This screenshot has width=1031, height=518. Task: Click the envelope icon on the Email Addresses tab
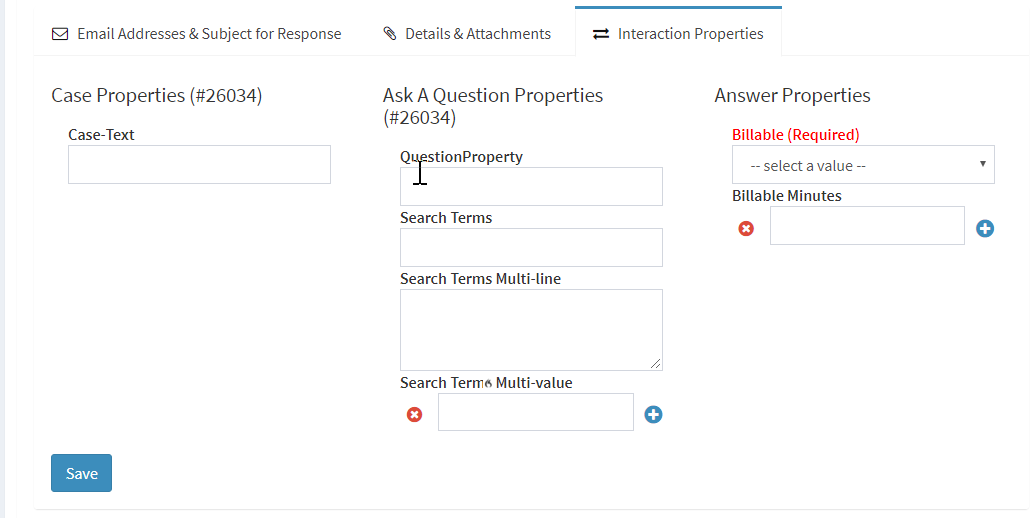coord(60,34)
